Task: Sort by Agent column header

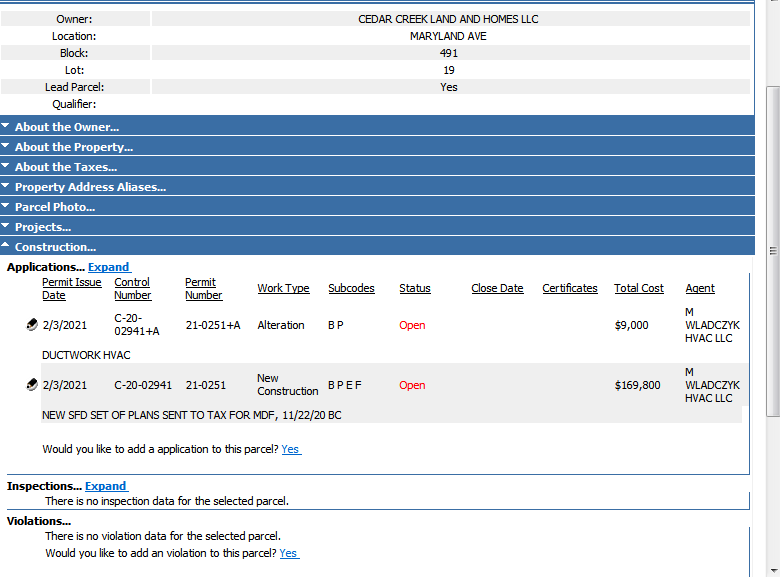Action: 700,288
